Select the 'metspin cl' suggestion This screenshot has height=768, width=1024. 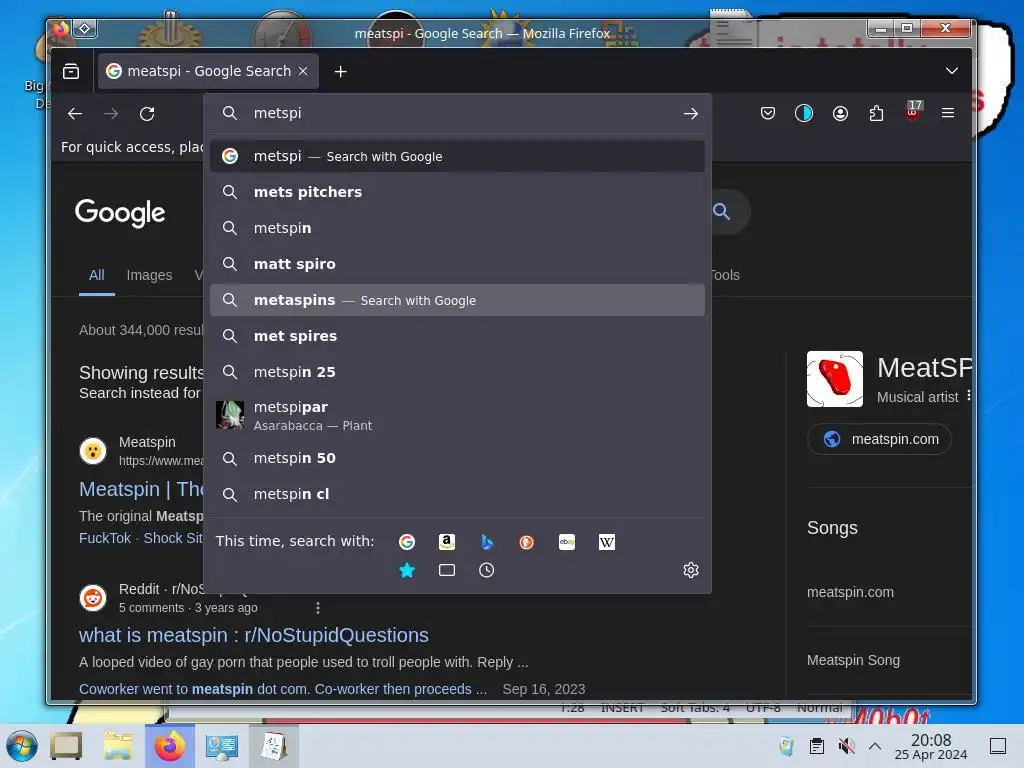tap(457, 494)
